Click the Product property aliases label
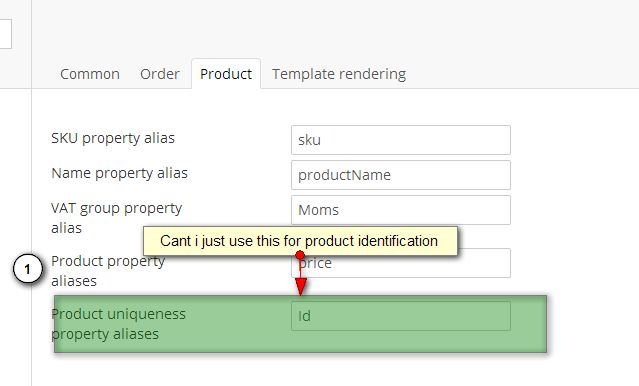Screen dimensions: 639x386 108,271
